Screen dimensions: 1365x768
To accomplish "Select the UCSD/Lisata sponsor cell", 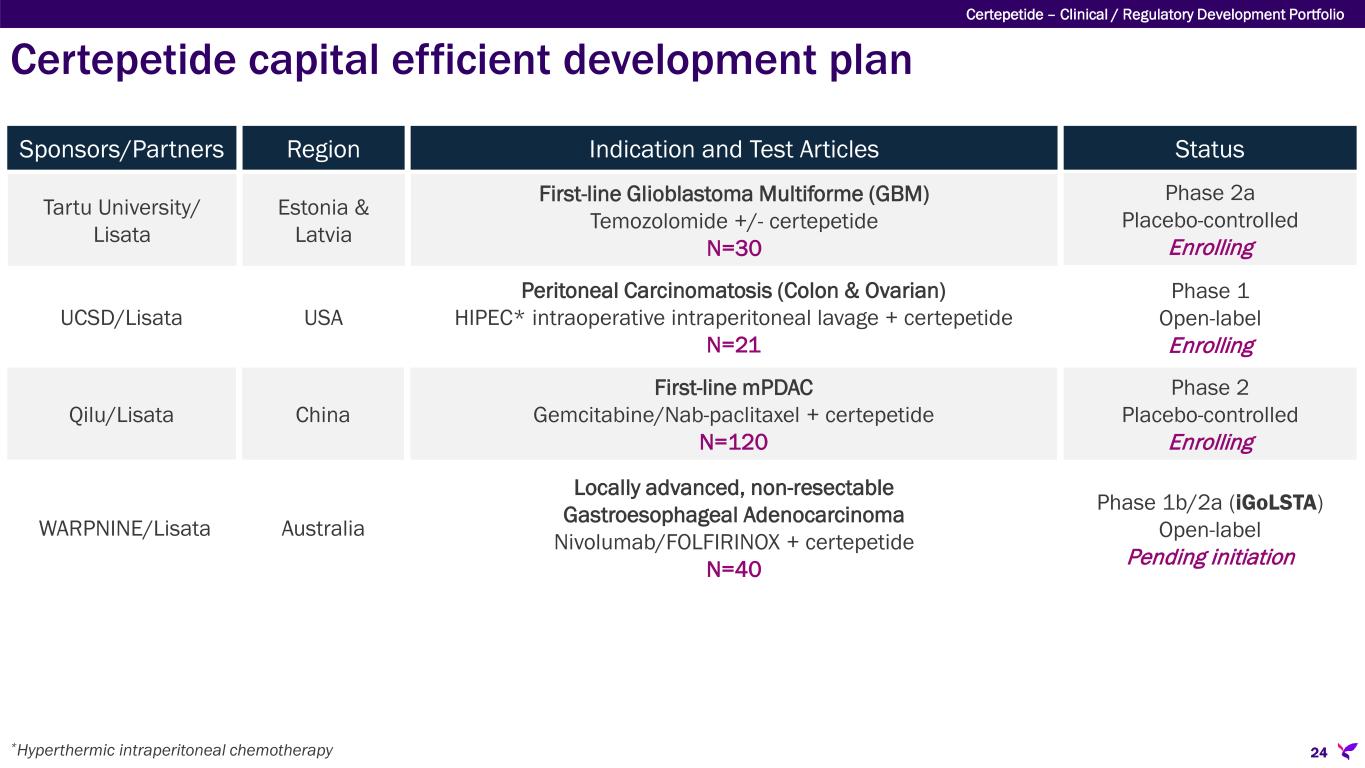I will [x=121, y=318].
